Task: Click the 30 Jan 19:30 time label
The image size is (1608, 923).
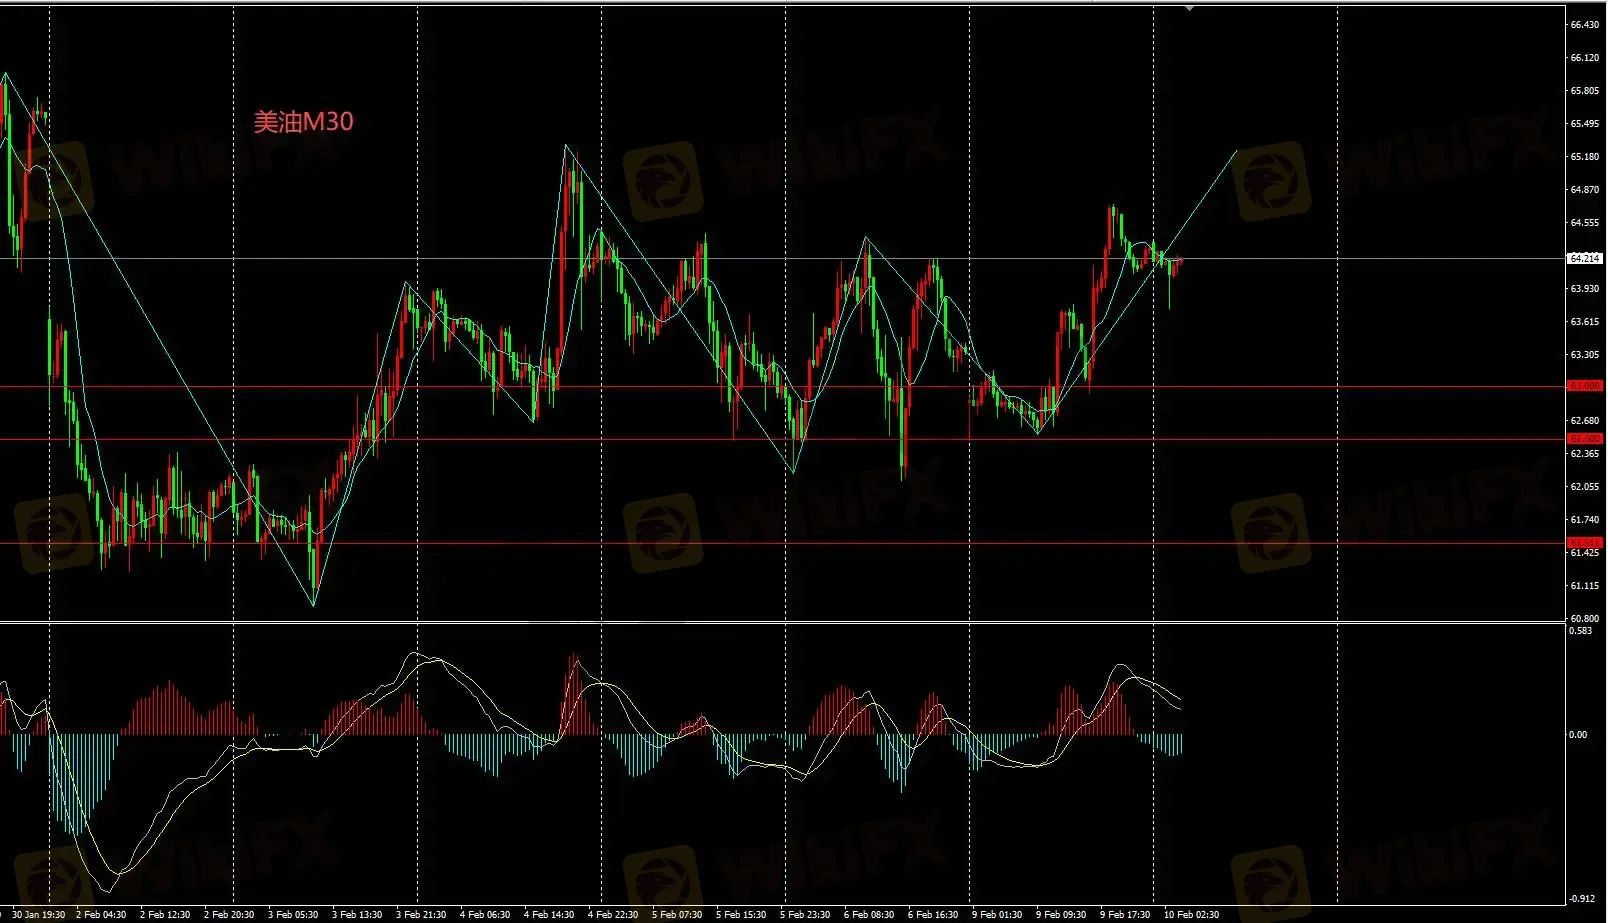Action: point(38,915)
